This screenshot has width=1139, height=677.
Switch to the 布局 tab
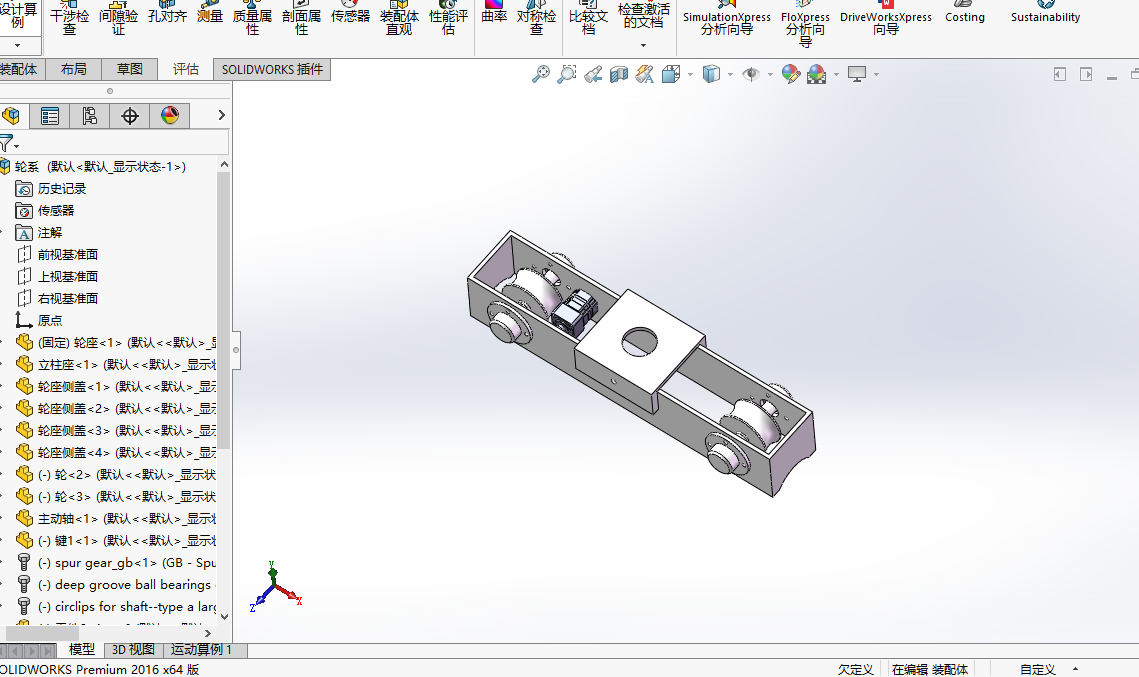73,69
